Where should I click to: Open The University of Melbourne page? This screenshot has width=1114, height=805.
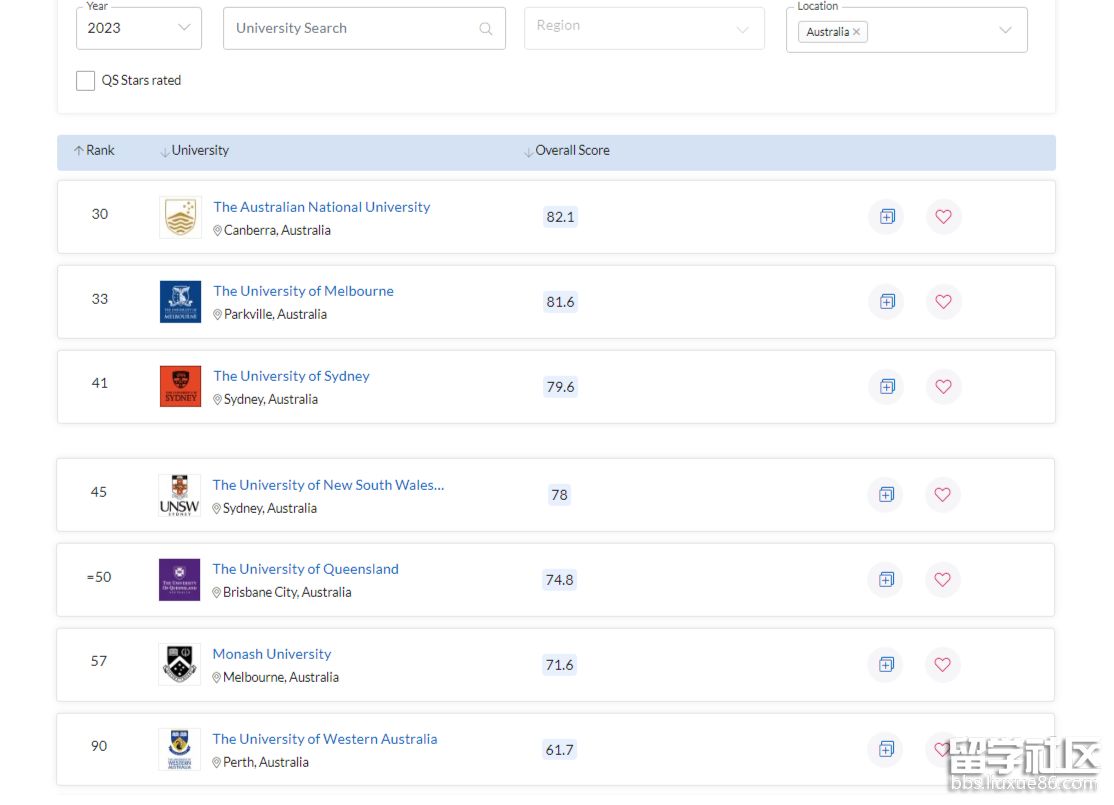(x=303, y=291)
